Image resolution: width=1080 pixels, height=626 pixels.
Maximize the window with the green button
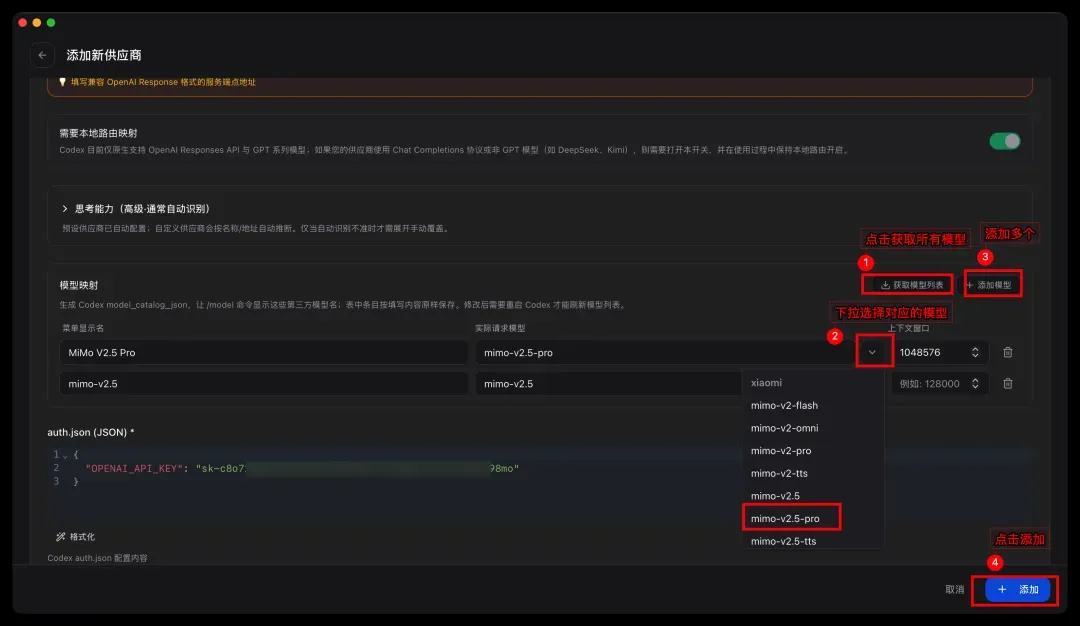50,23
